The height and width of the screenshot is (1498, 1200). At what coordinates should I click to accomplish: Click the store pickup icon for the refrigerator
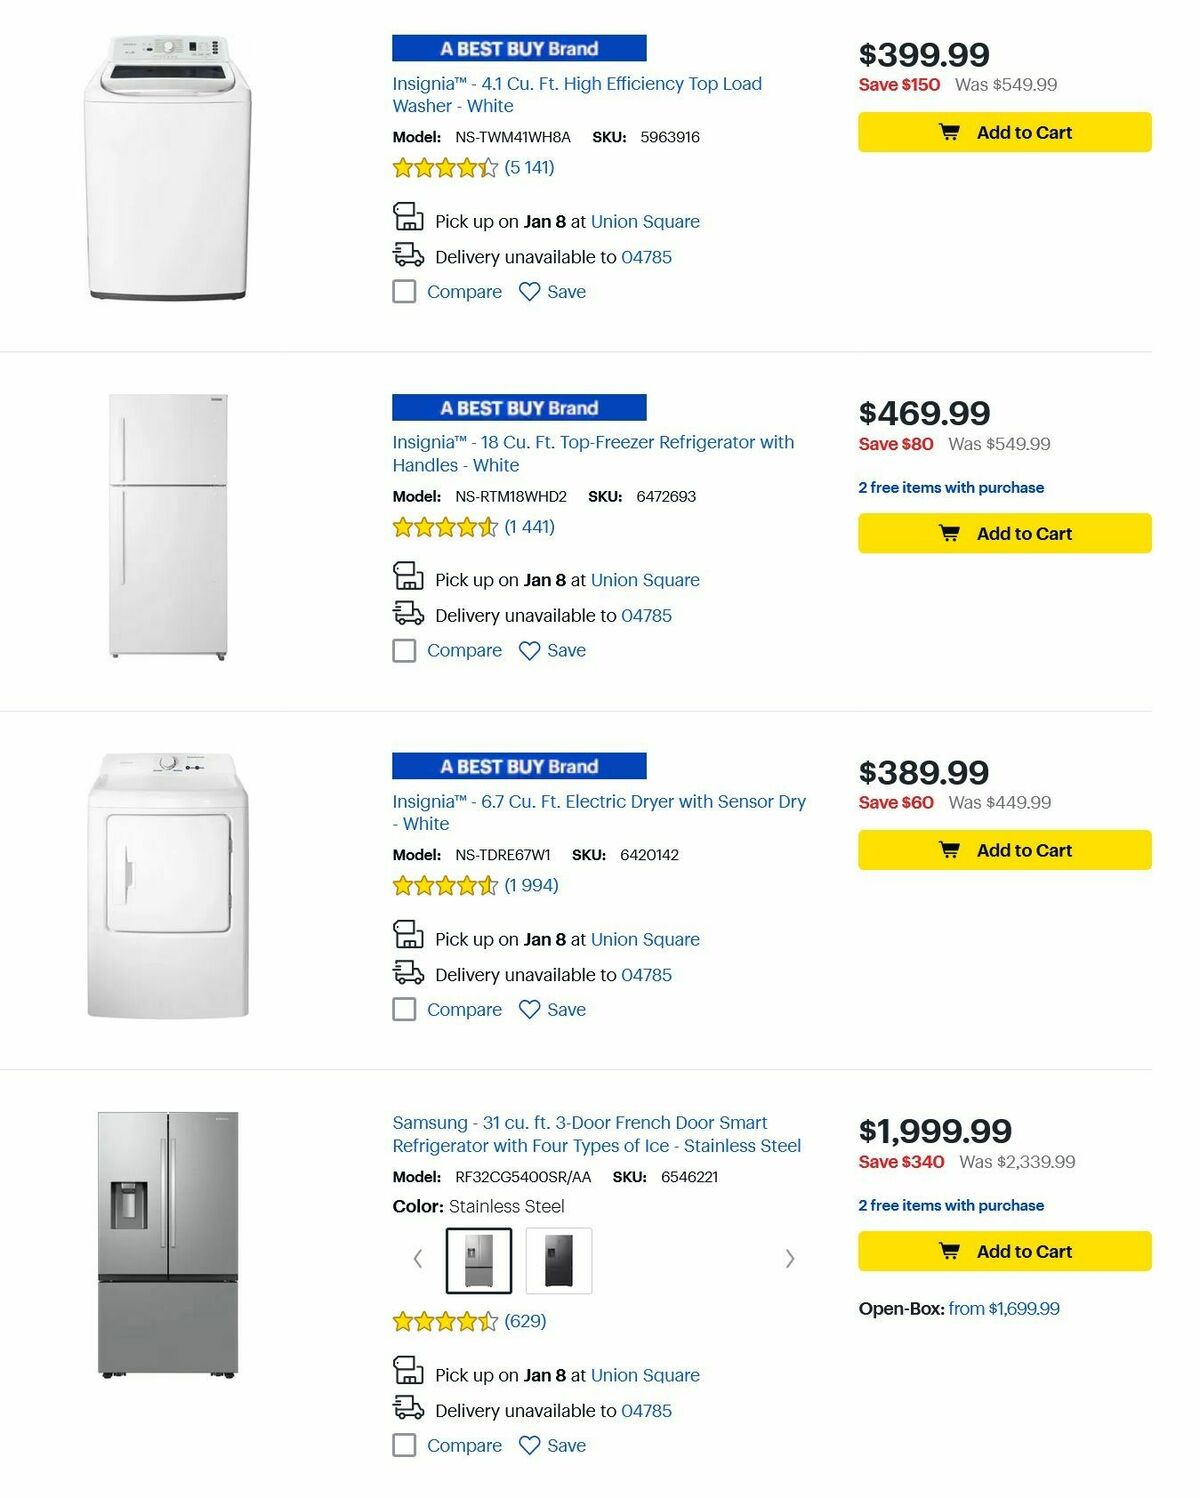406,579
